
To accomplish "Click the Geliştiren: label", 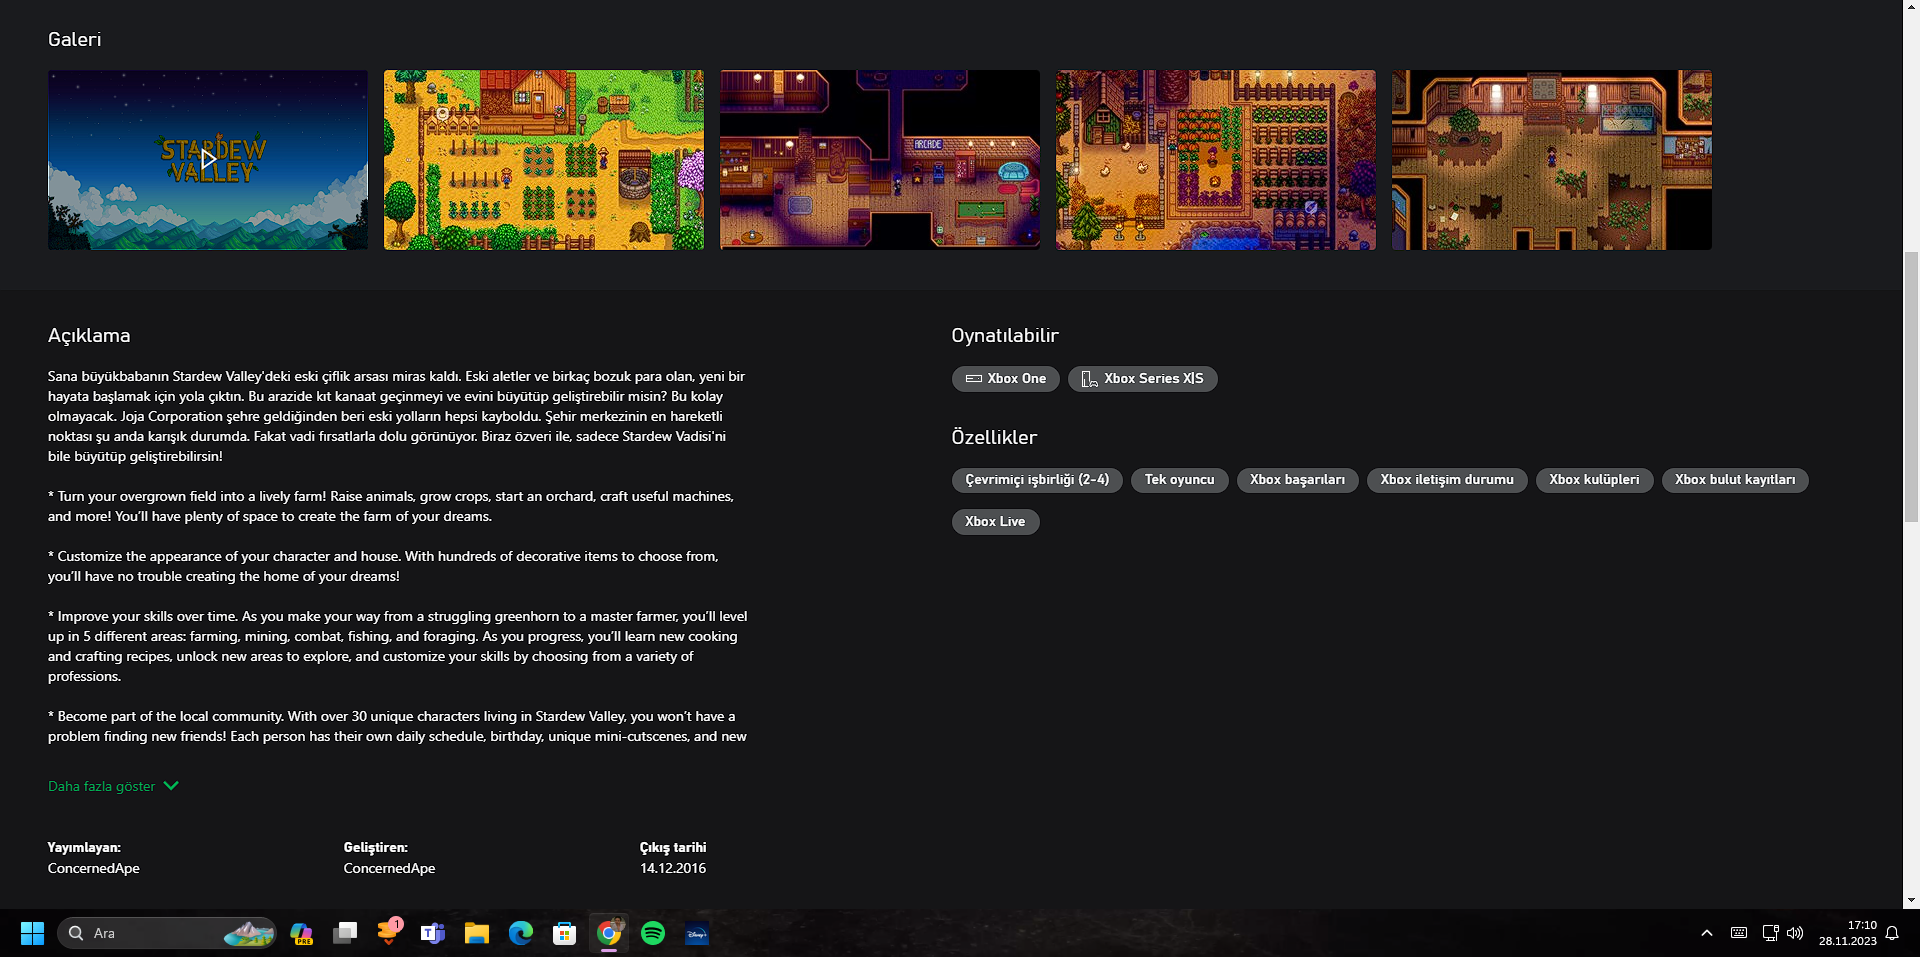I will (376, 847).
